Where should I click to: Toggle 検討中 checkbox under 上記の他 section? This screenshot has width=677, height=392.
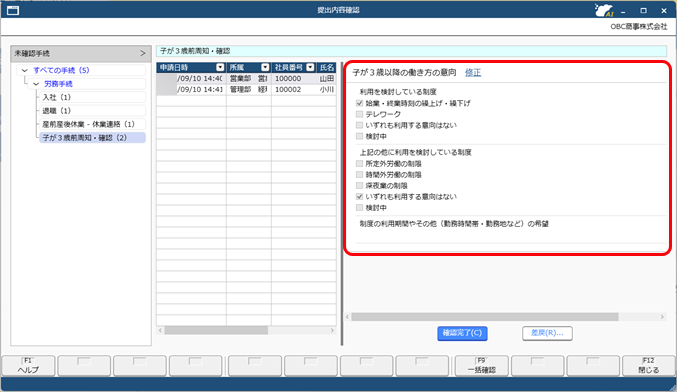(x=359, y=208)
